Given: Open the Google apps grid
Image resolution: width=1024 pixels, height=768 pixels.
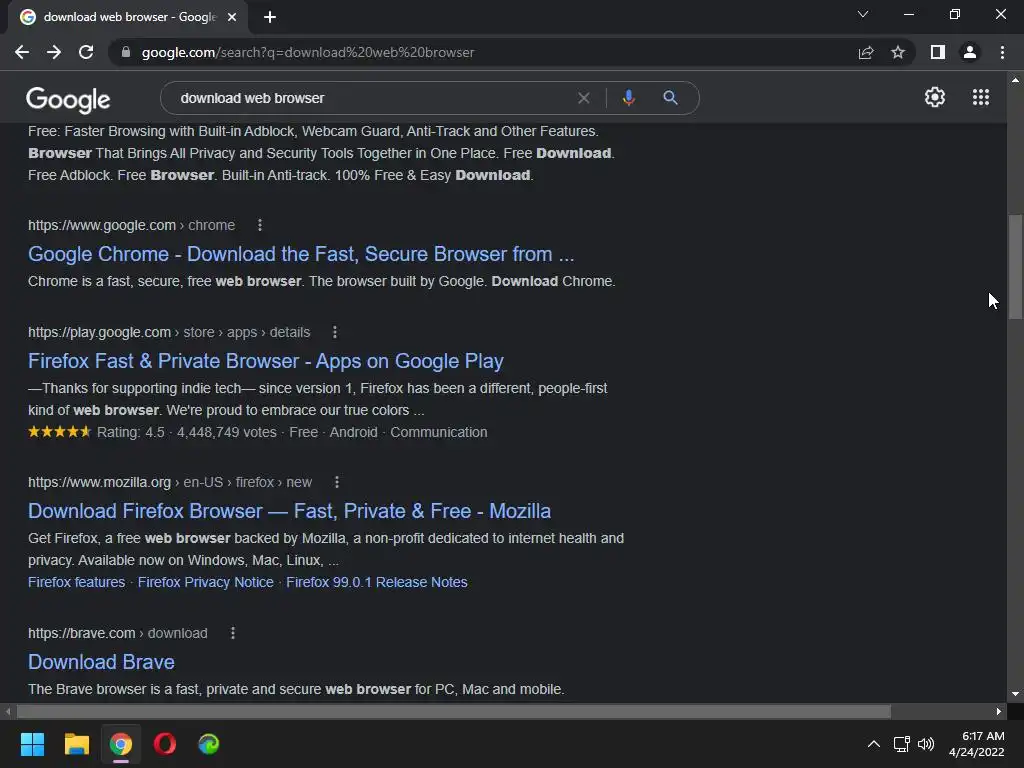Looking at the screenshot, I should coord(981,97).
